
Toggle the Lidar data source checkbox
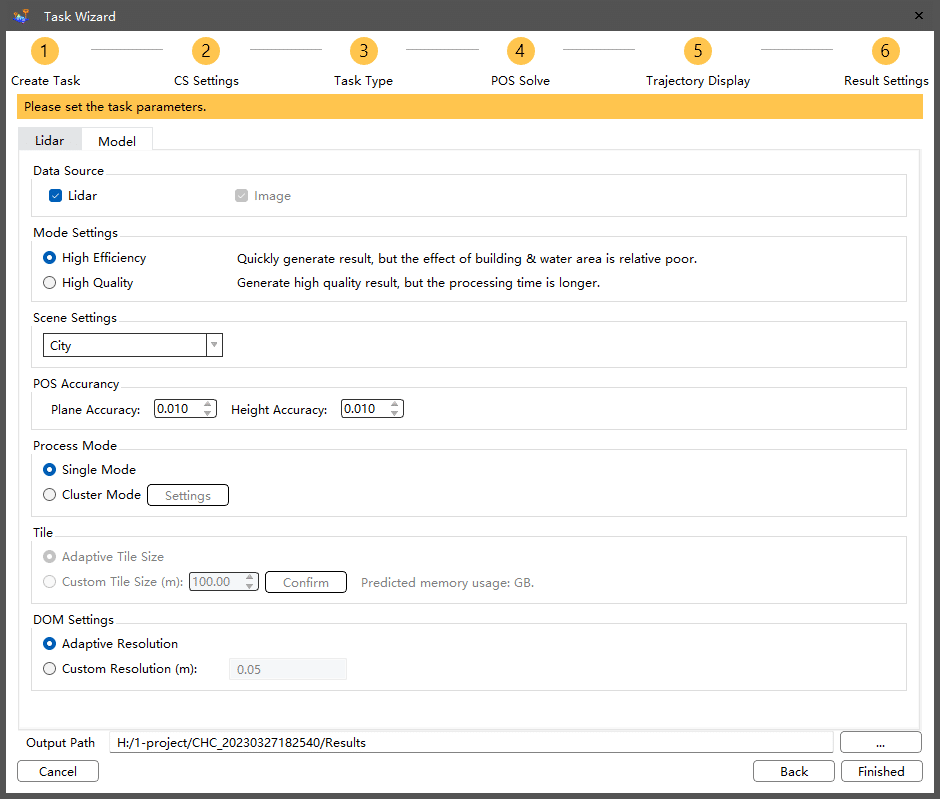56,196
